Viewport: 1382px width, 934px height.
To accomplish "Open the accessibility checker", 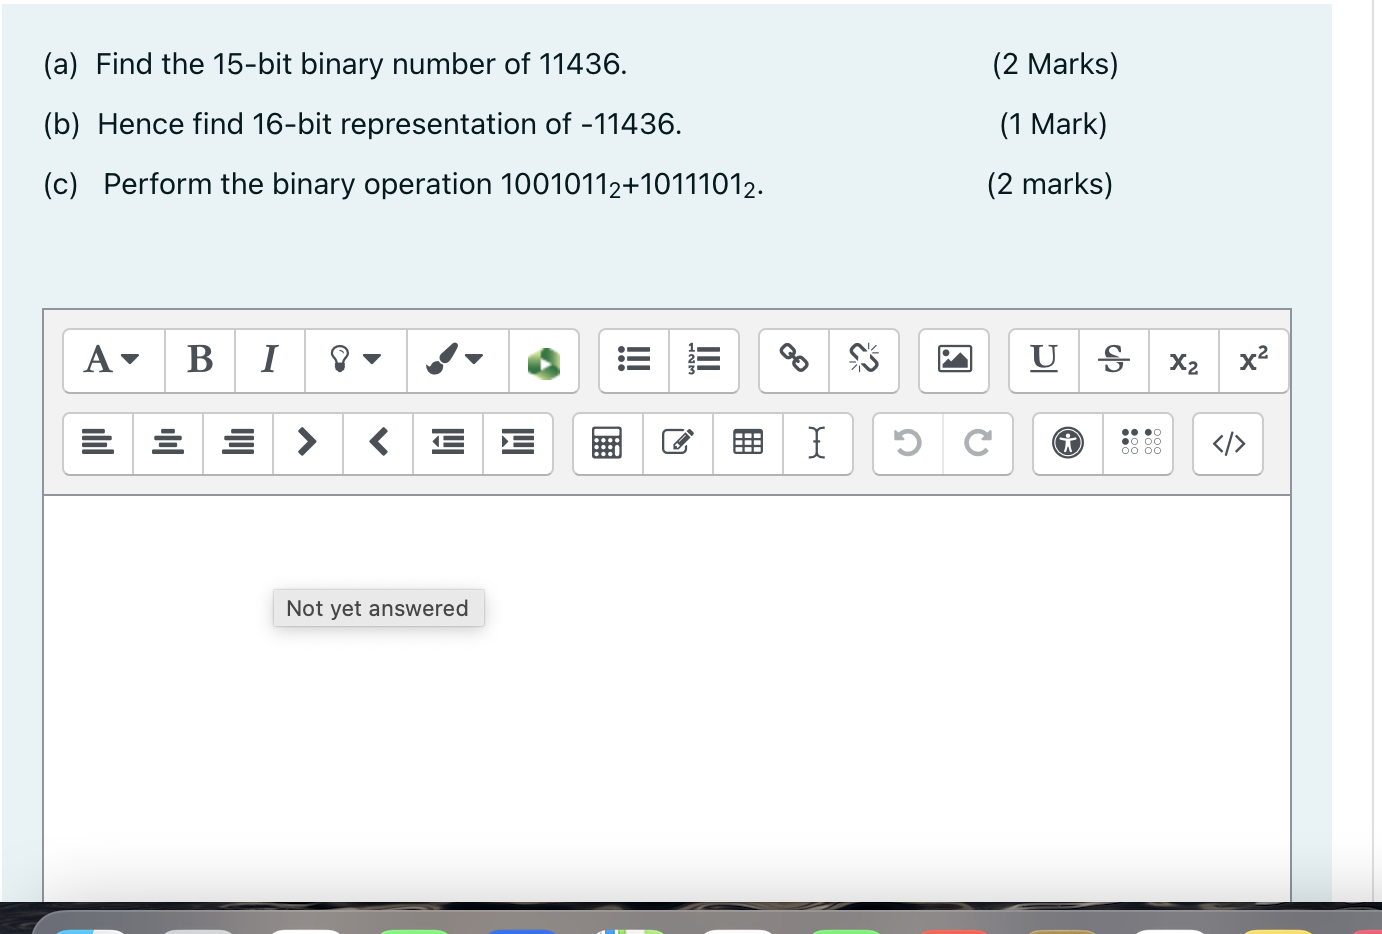I will tap(1067, 443).
